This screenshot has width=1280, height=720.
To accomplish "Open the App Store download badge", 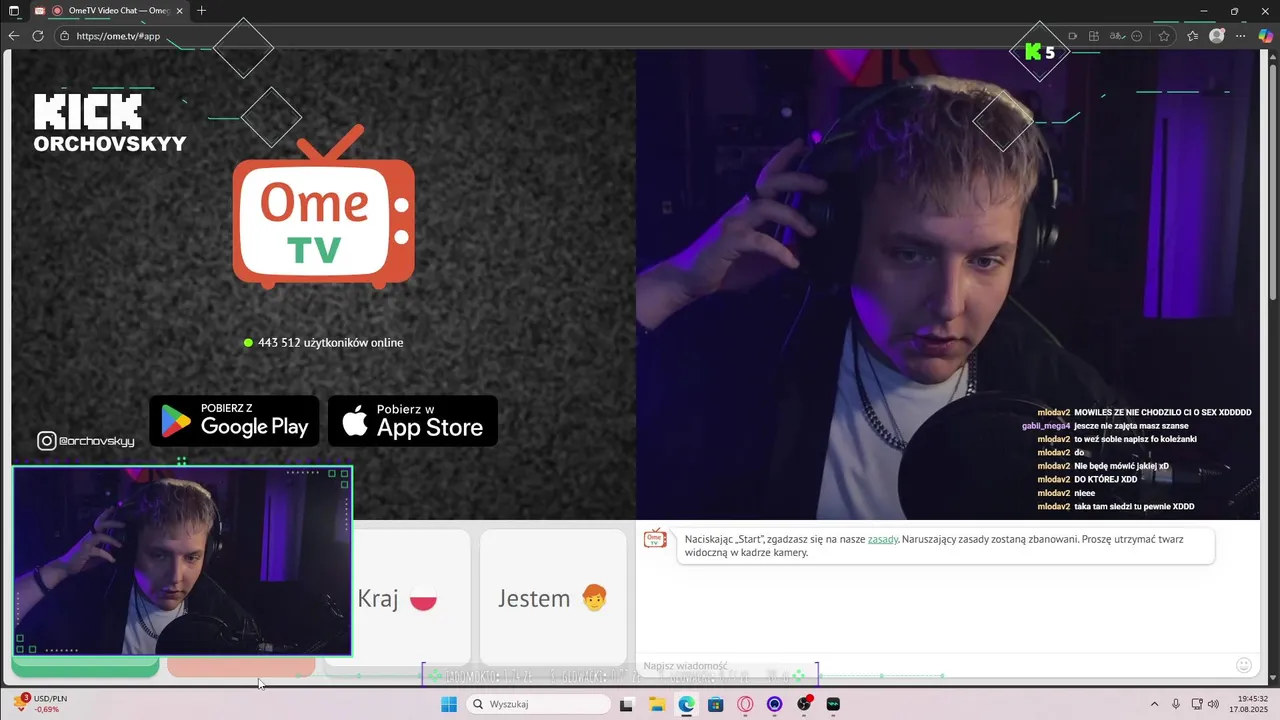I will click(413, 421).
